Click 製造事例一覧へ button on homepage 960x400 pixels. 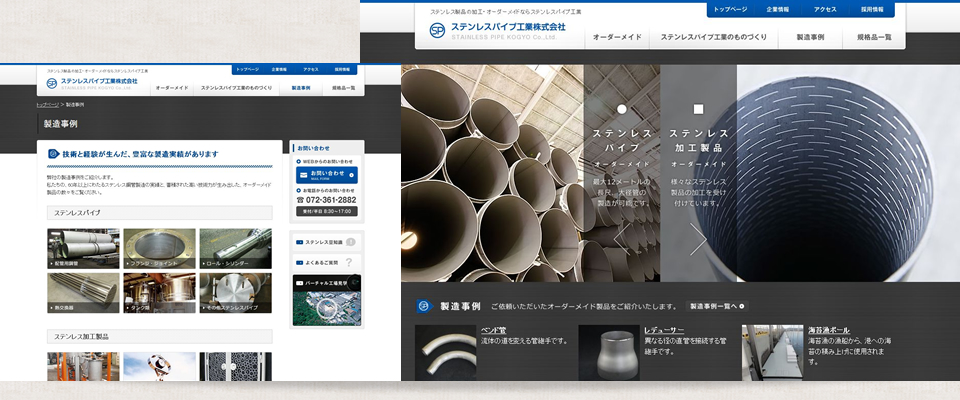717,306
